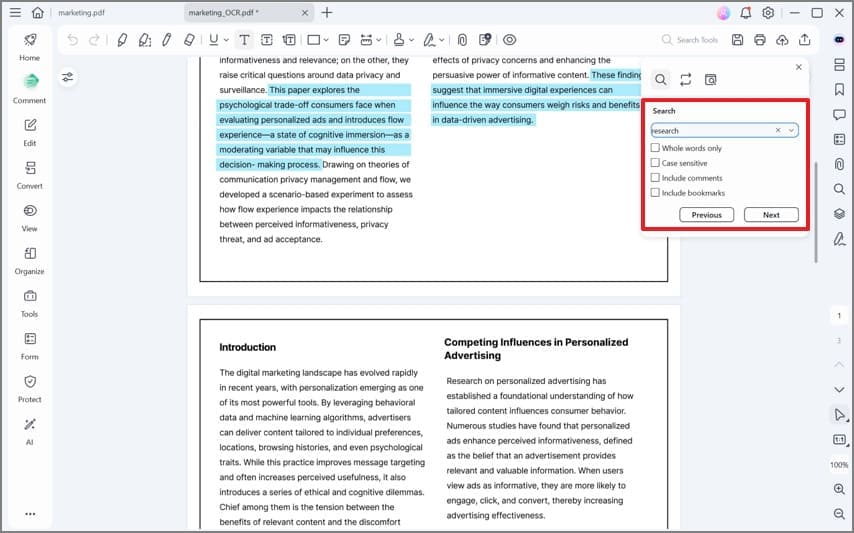Viewport: 854px width, 533px height.
Task: Insert a text box annotation
Action: point(266,40)
